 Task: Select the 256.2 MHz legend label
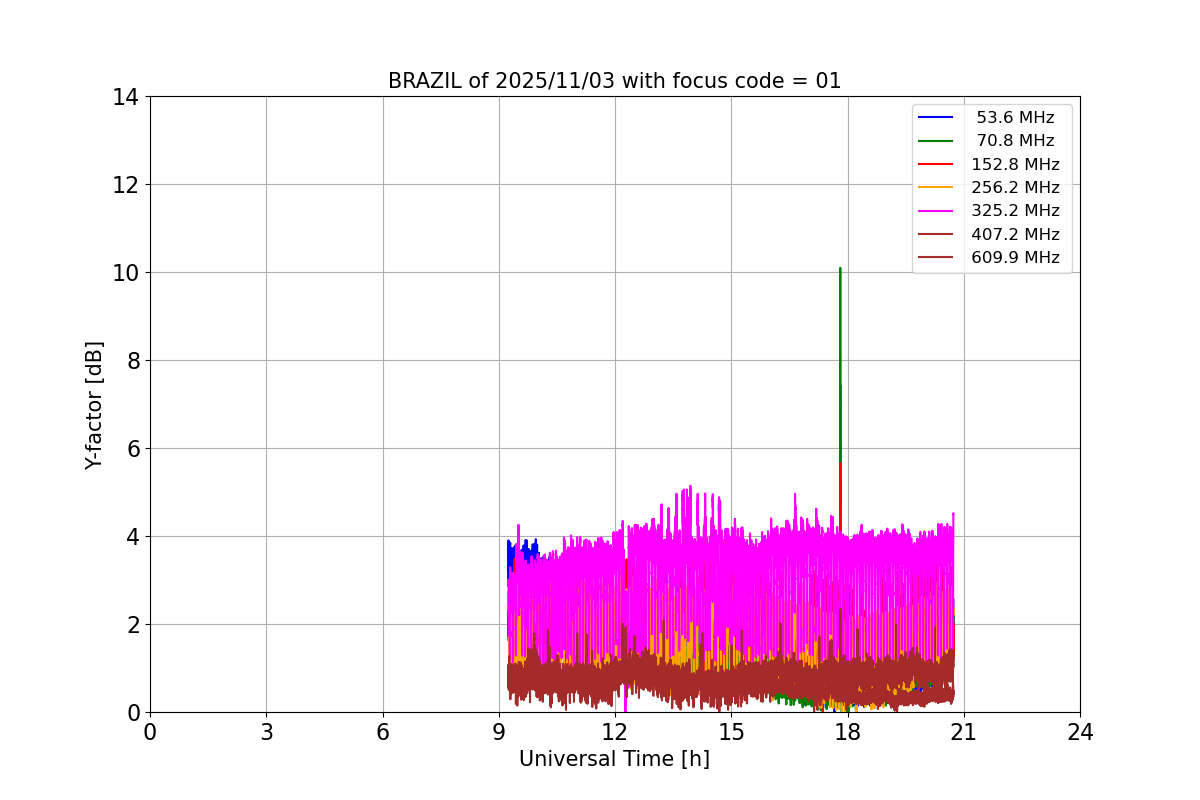click(1015, 188)
